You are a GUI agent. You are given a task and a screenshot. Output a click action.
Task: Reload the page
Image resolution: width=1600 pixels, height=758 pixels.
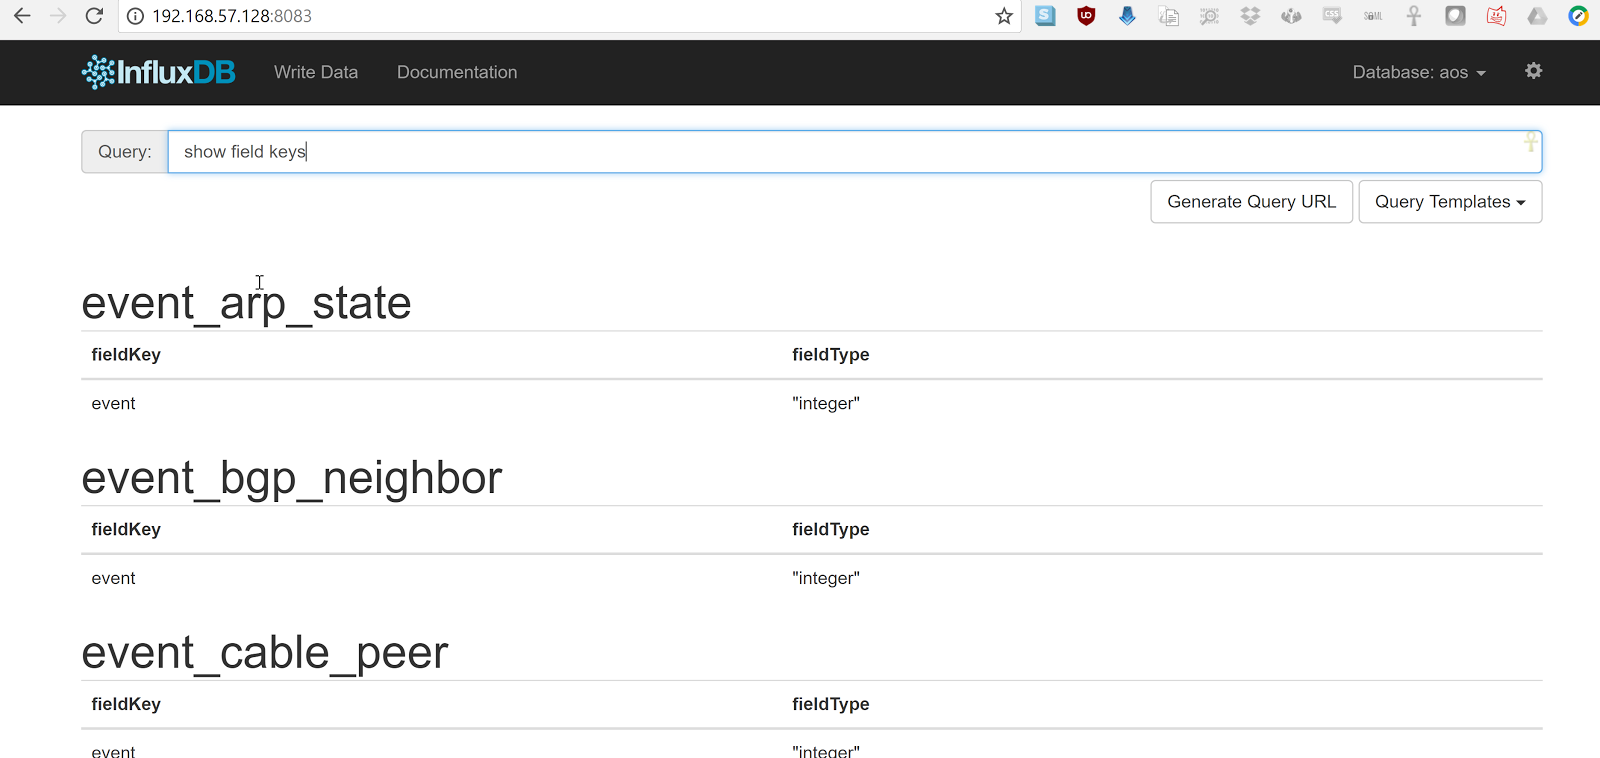click(94, 16)
